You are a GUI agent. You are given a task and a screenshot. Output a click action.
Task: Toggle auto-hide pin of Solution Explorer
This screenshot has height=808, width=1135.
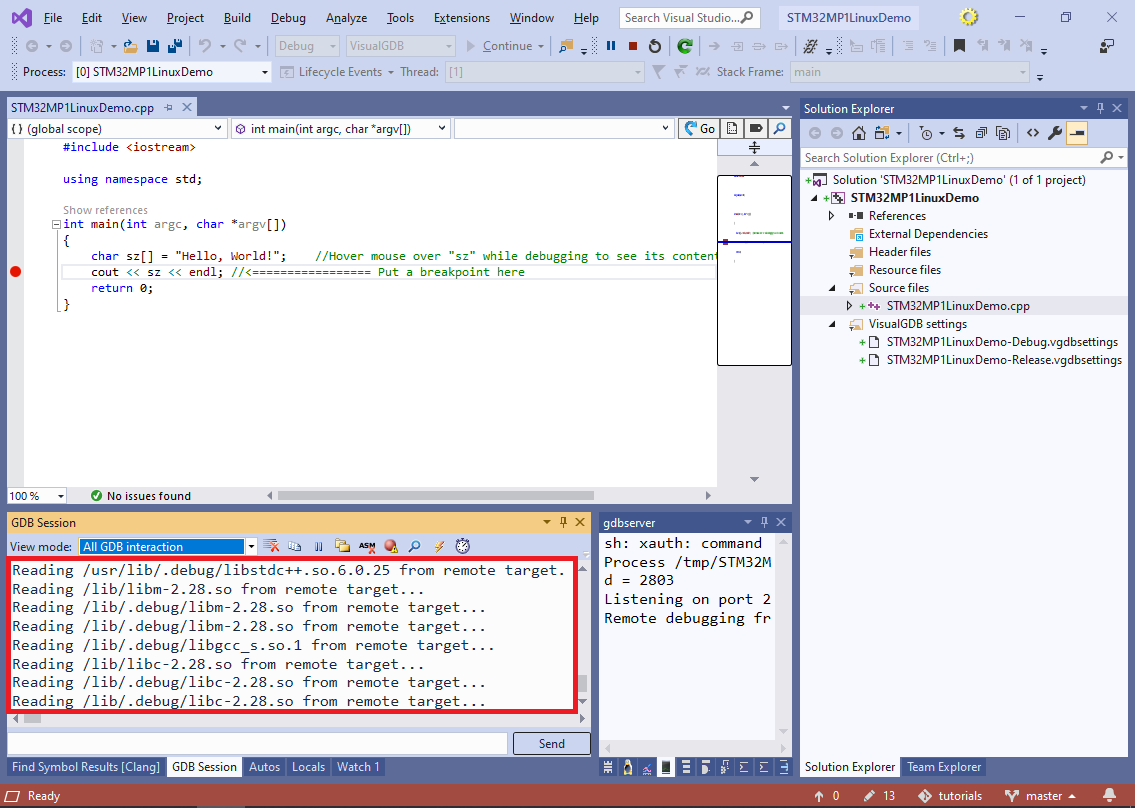(x=1100, y=108)
